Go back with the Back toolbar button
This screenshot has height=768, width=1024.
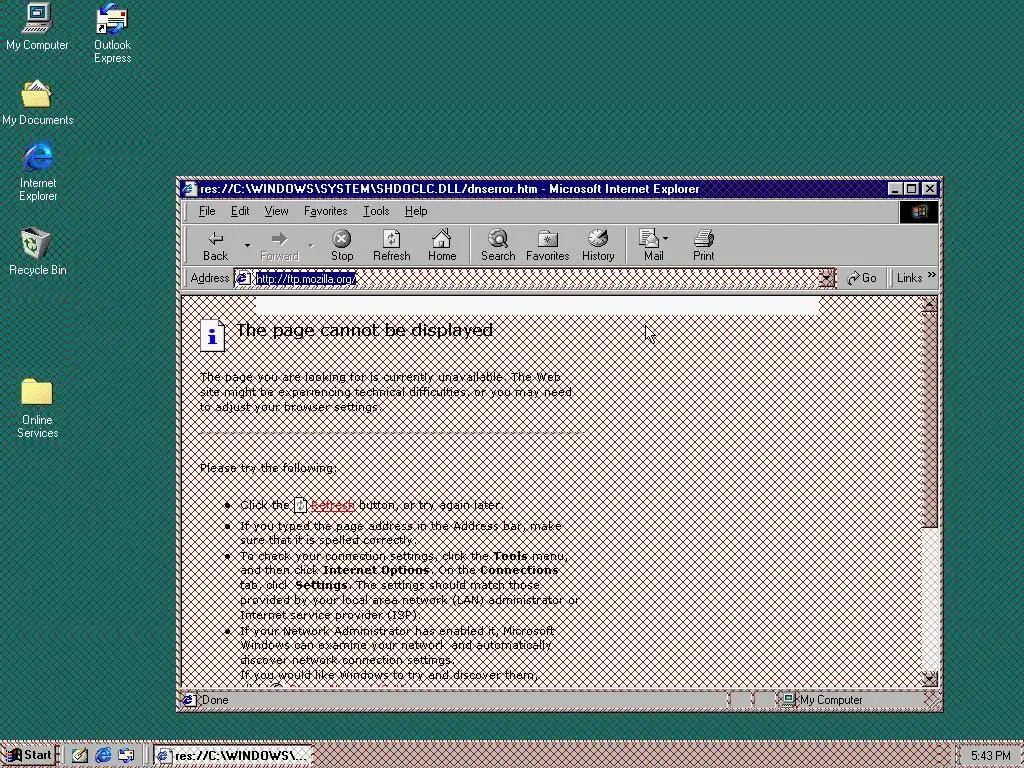tap(216, 246)
